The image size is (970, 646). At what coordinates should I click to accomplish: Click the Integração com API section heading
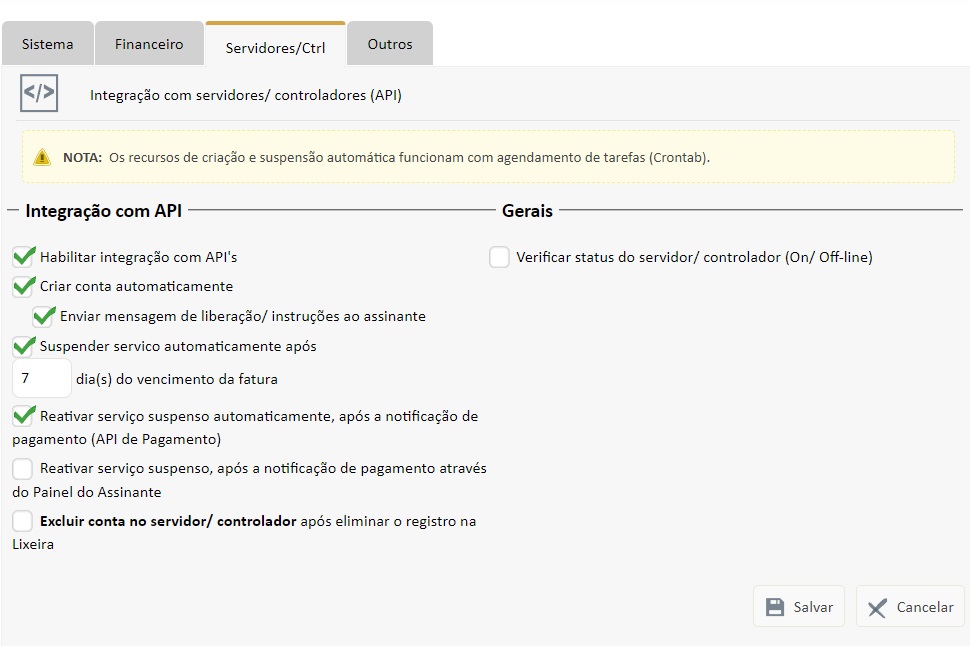(104, 211)
